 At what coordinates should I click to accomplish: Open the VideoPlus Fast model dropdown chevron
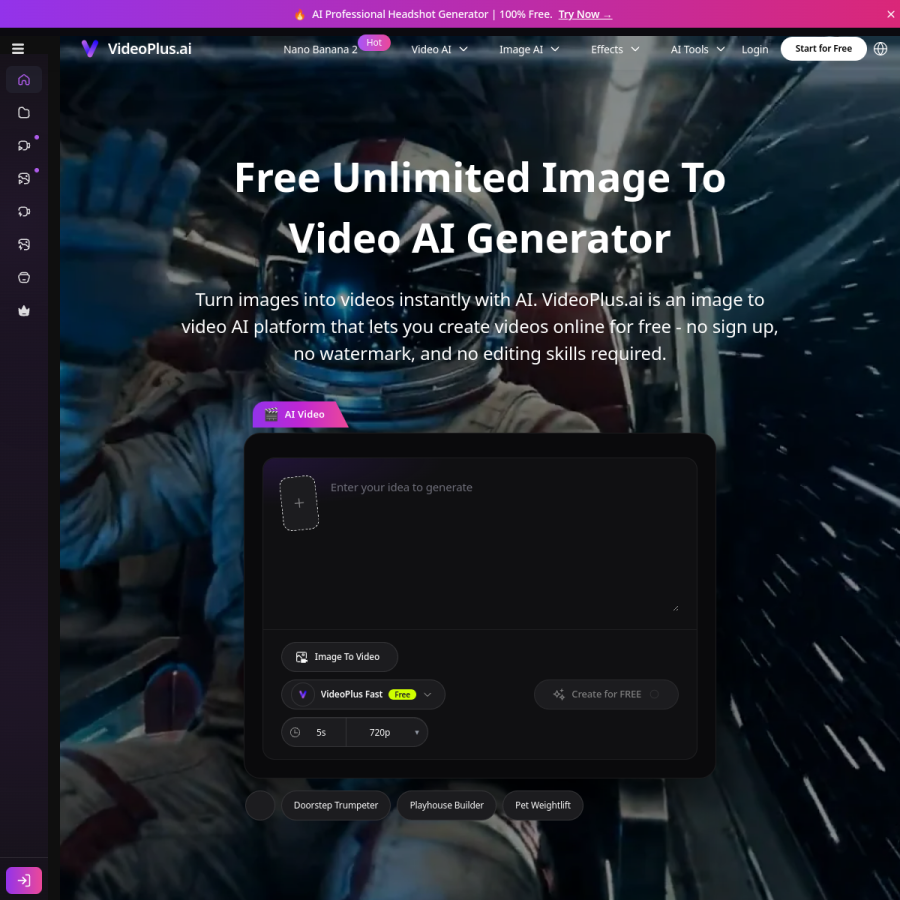click(x=428, y=695)
